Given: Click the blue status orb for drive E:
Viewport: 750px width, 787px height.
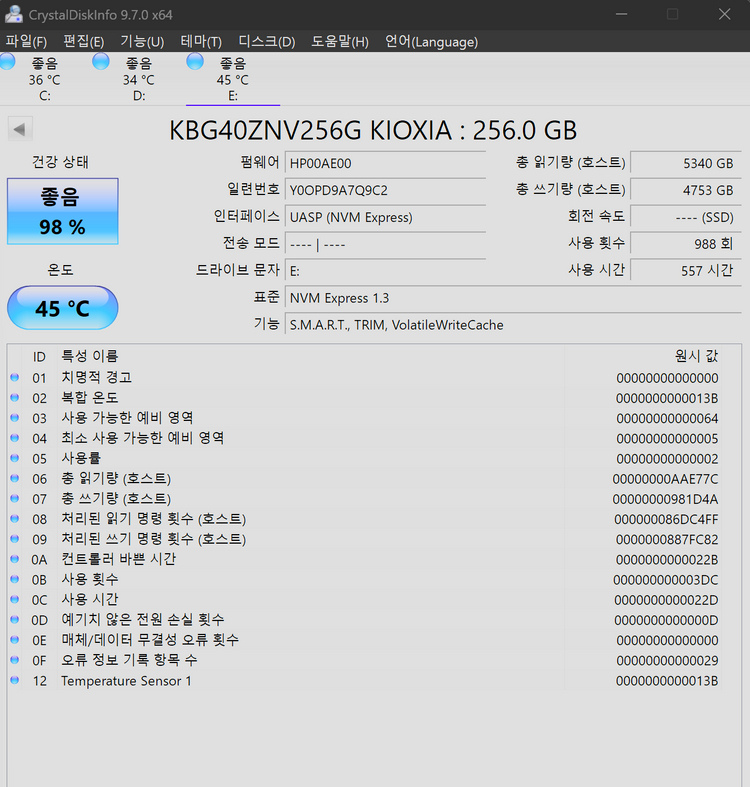Looking at the screenshot, I should tap(195, 61).
